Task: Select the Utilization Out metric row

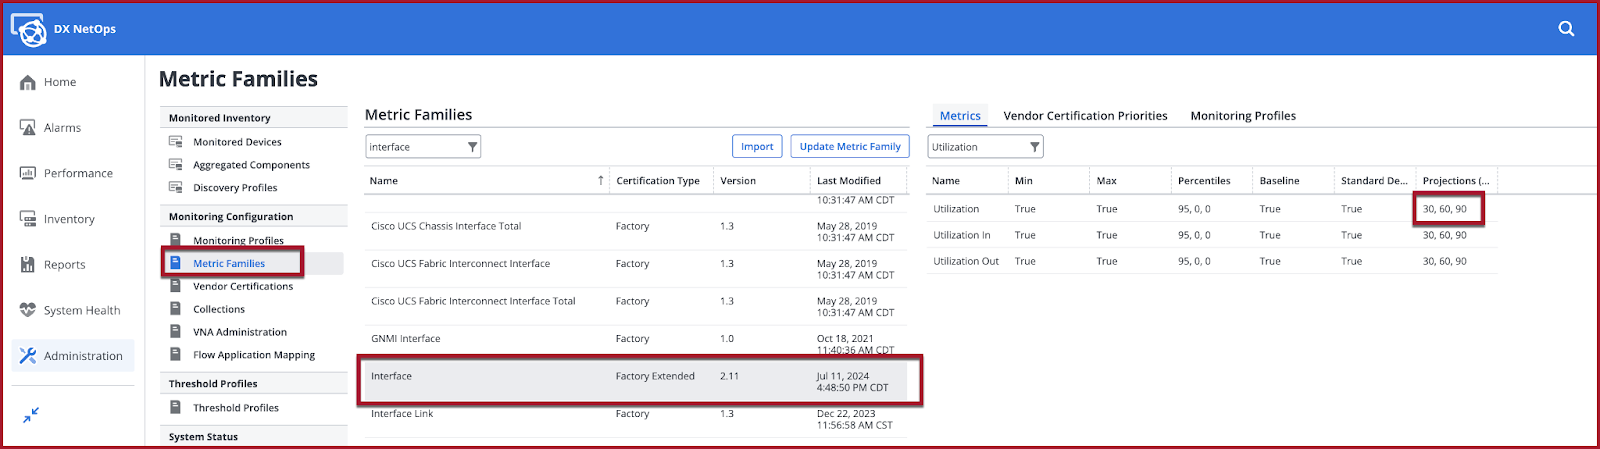Action: pyautogui.click(x=1212, y=261)
